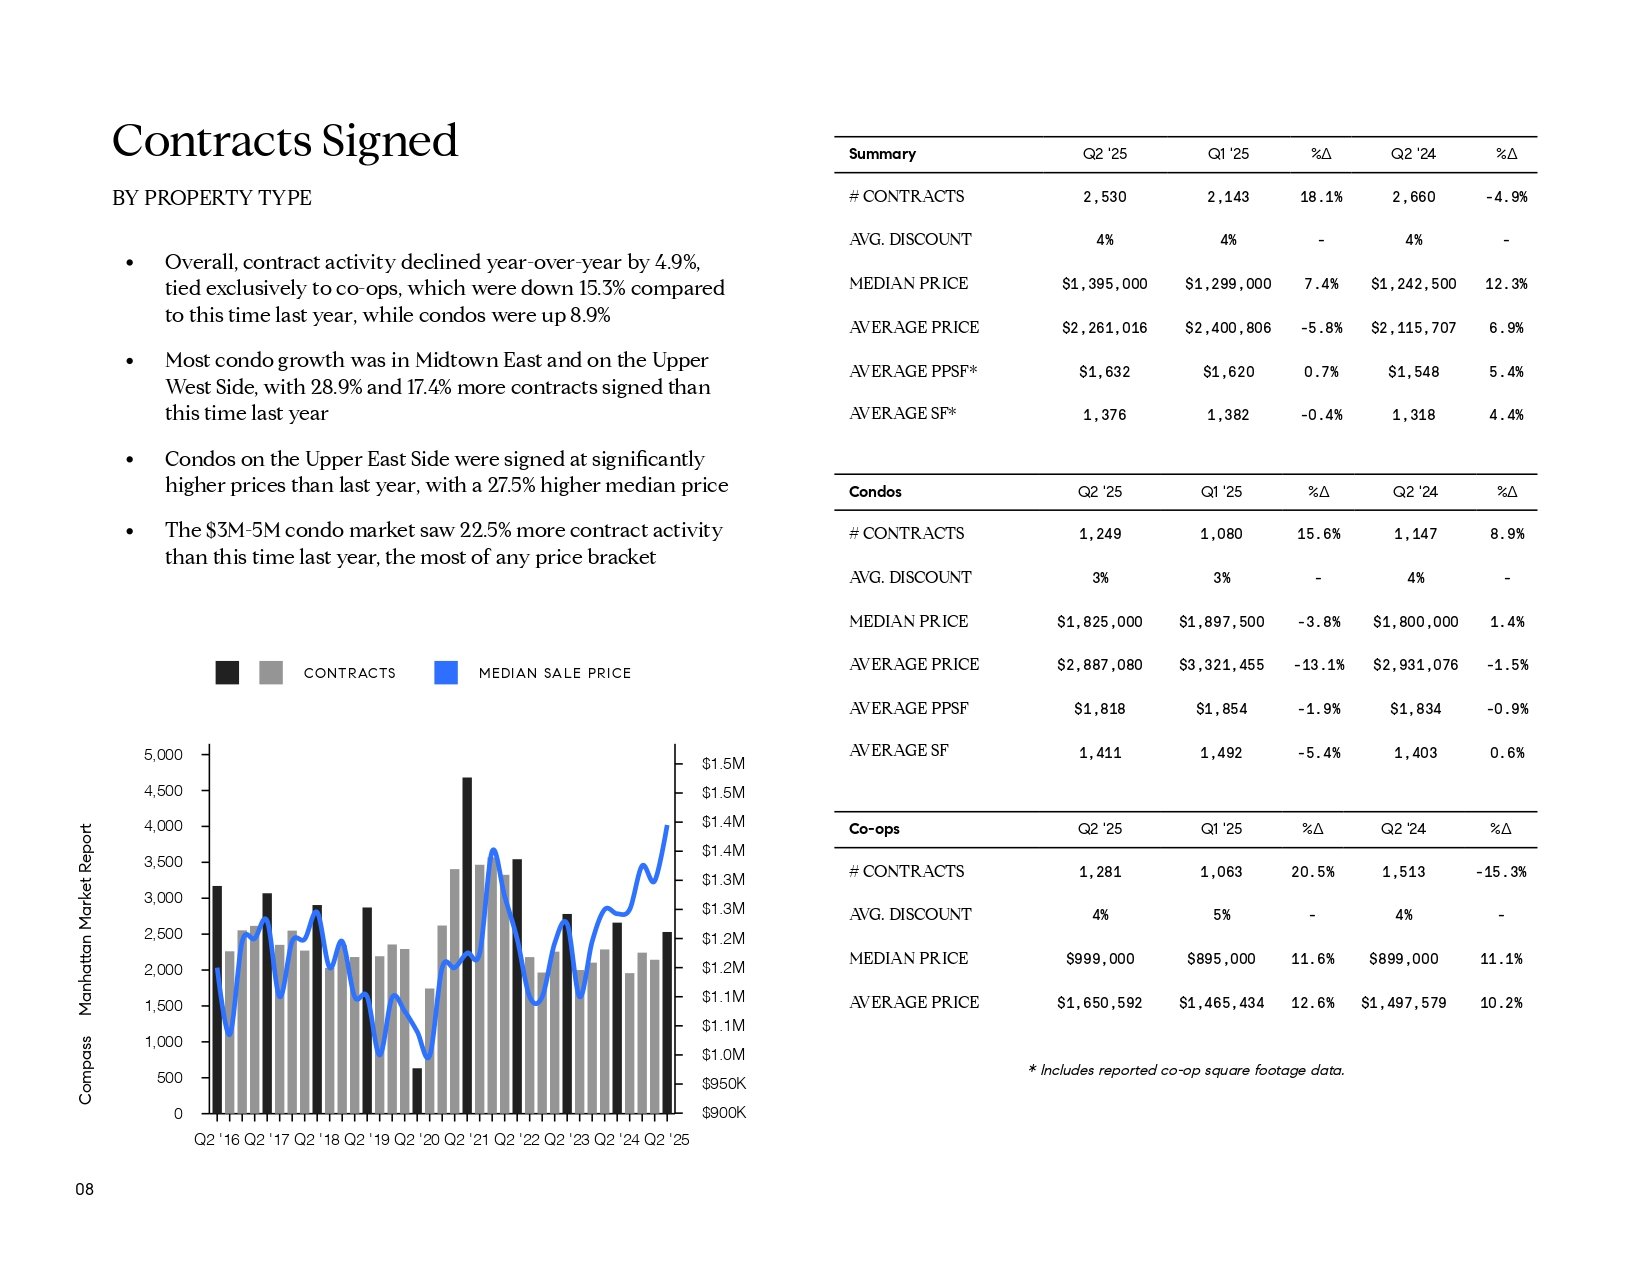Click the Midtown East condo growth bullet
1650x1275 pixels.
[438, 387]
